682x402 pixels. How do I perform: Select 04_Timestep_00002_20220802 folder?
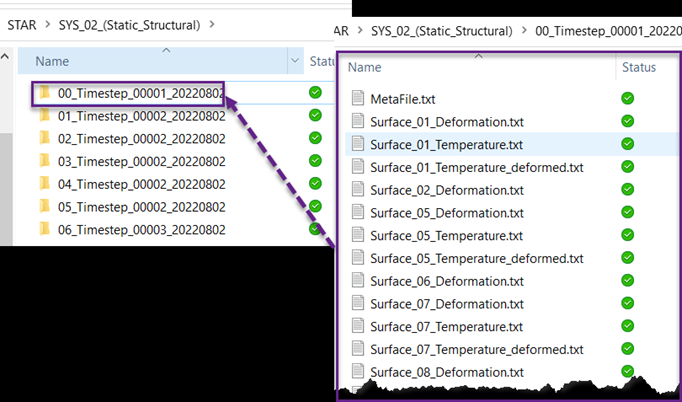point(141,184)
